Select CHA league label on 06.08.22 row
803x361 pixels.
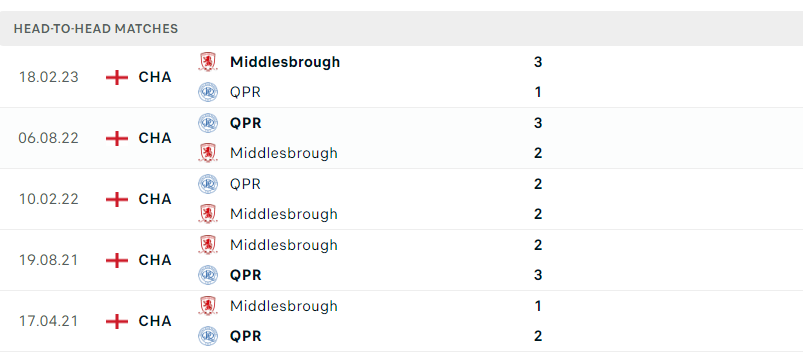click(x=155, y=138)
